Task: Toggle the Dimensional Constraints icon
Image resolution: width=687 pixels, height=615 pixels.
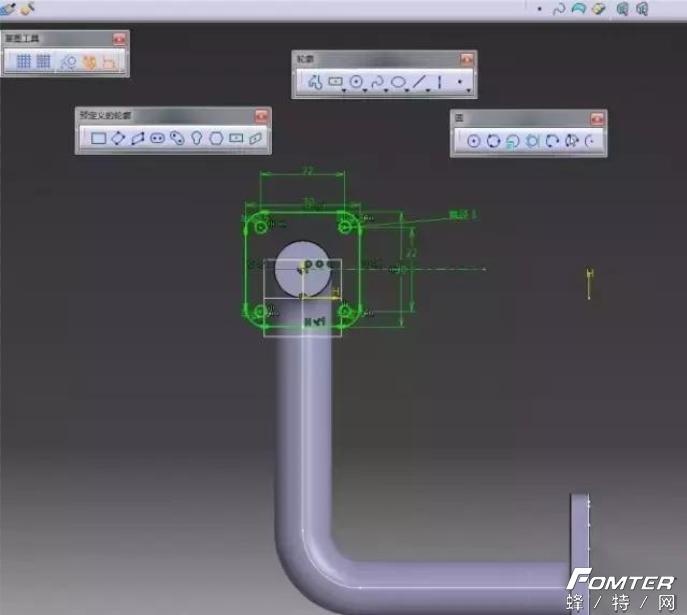Action: coord(110,63)
